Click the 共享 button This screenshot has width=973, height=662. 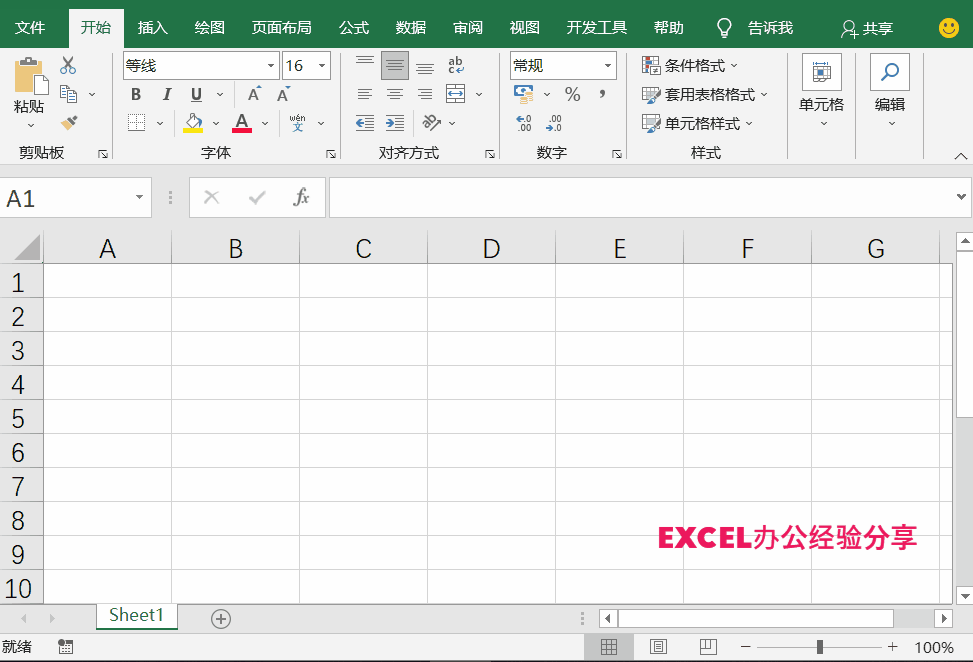[x=866, y=27]
